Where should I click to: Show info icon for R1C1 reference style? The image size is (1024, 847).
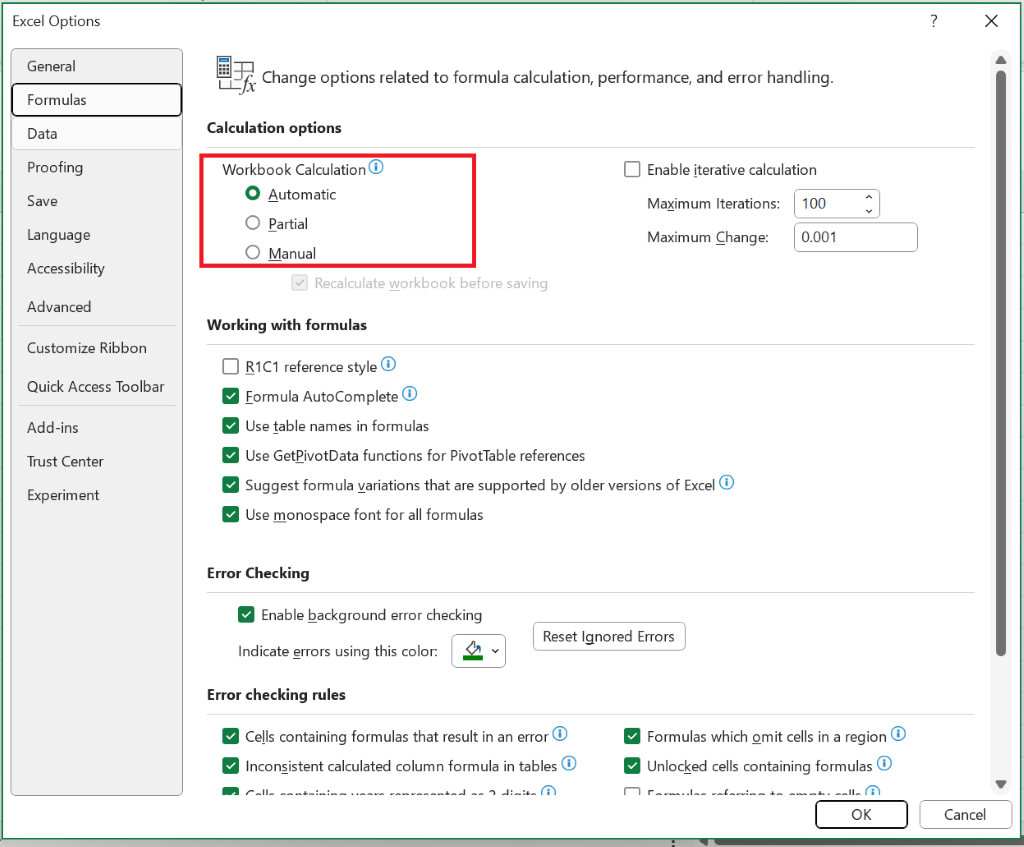[x=389, y=364]
